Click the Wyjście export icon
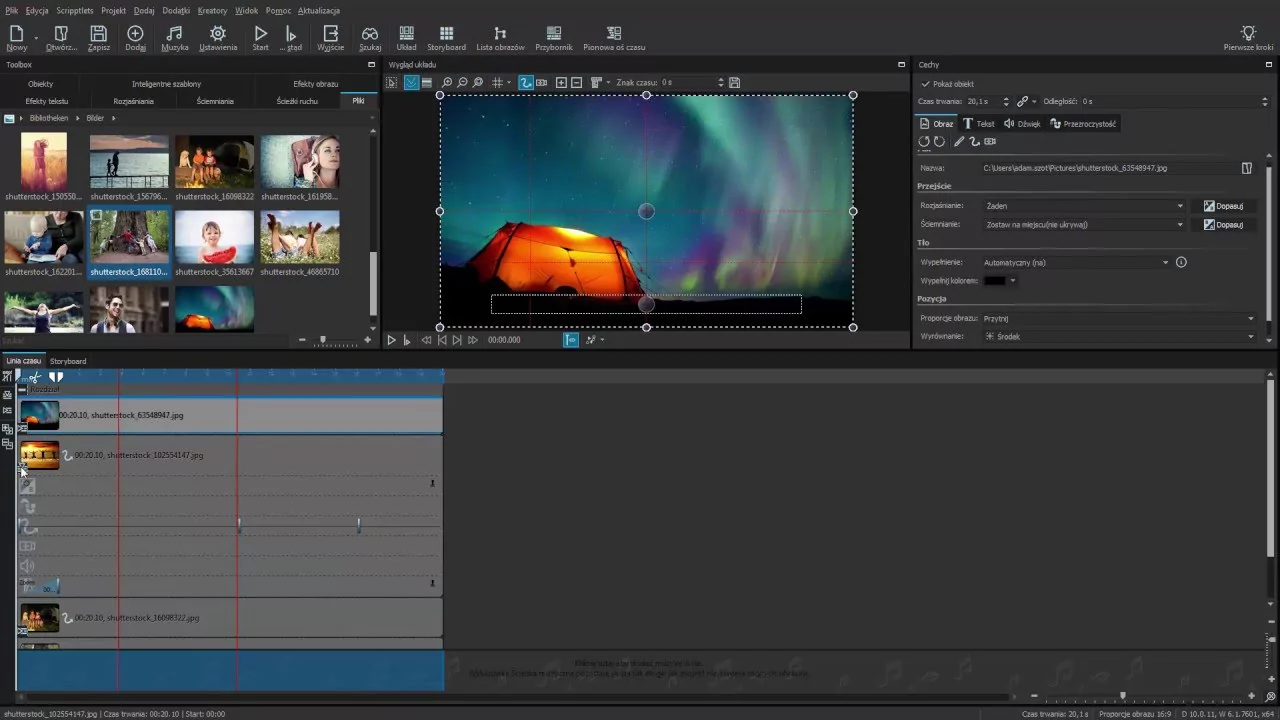Image resolution: width=1280 pixels, height=720 pixels. click(x=329, y=34)
